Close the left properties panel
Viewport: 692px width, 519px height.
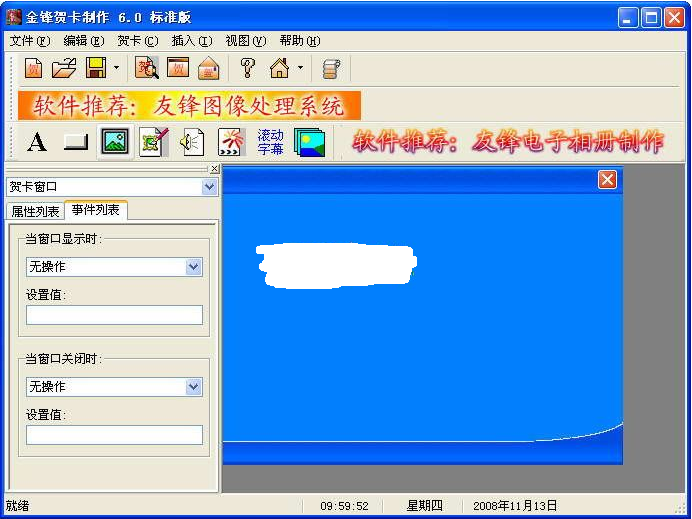pos(214,169)
